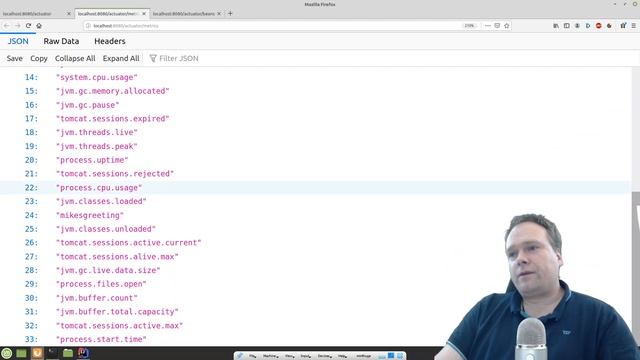The width and height of the screenshot is (640, 360).
Task: Reload the current page
Action: pyautogui.click(x=28, y=26)
